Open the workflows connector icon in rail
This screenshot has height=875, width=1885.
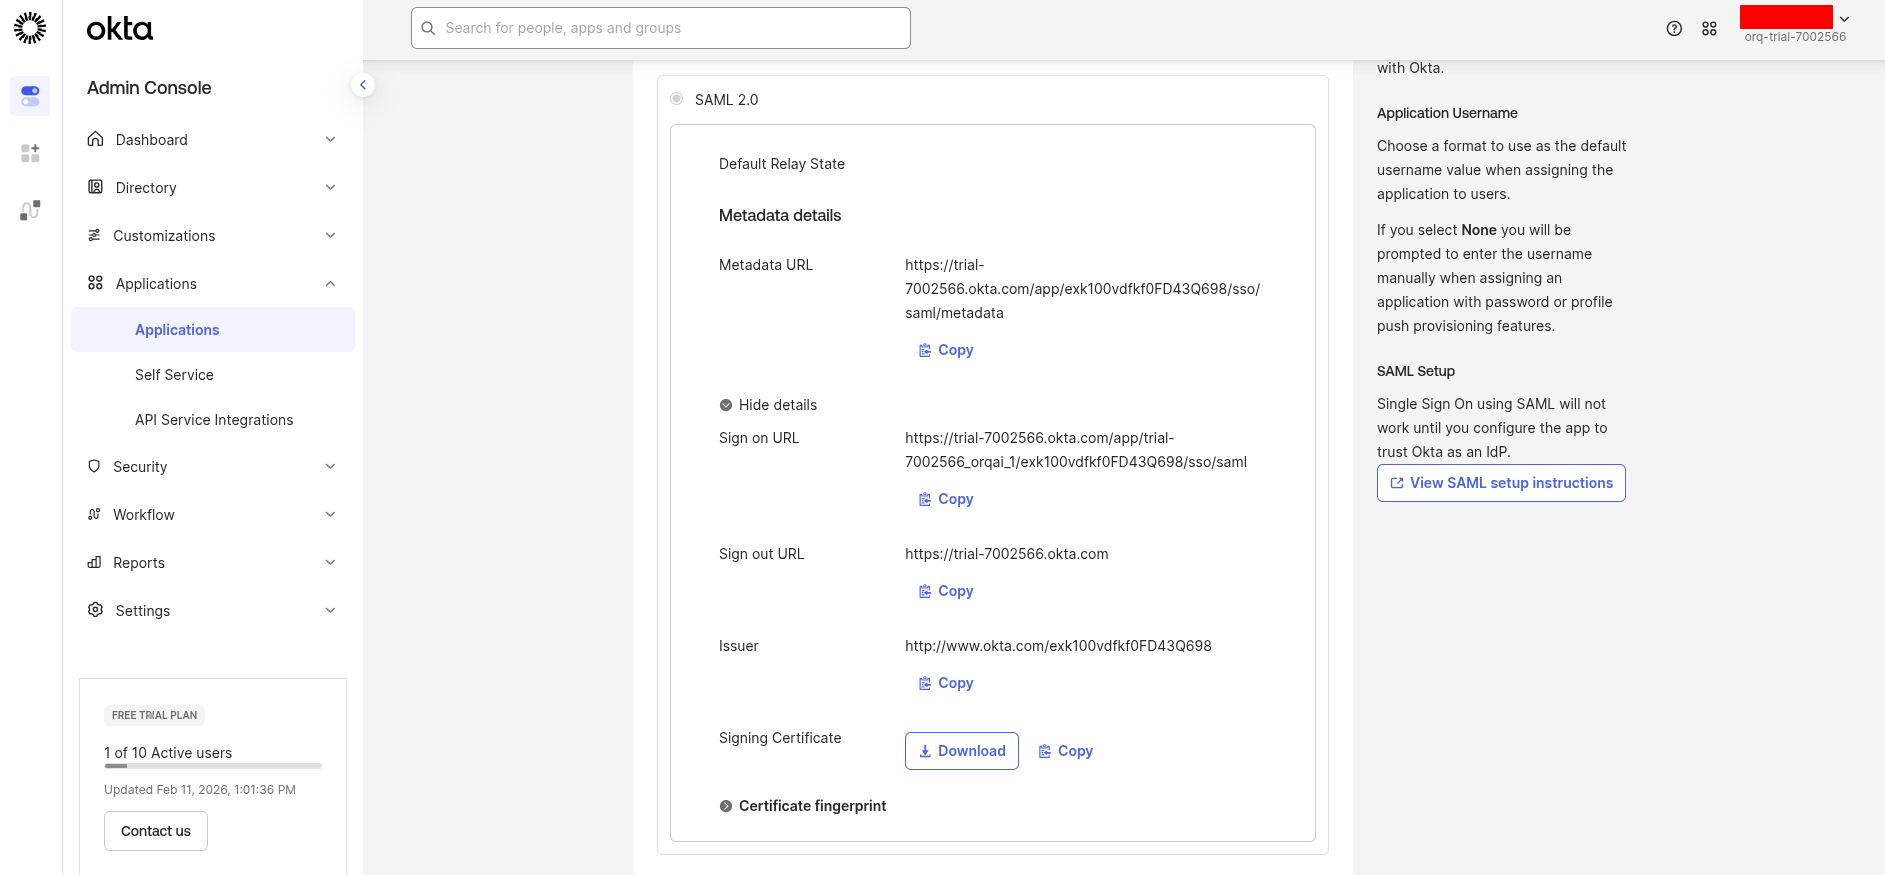[x=30, y=210]
